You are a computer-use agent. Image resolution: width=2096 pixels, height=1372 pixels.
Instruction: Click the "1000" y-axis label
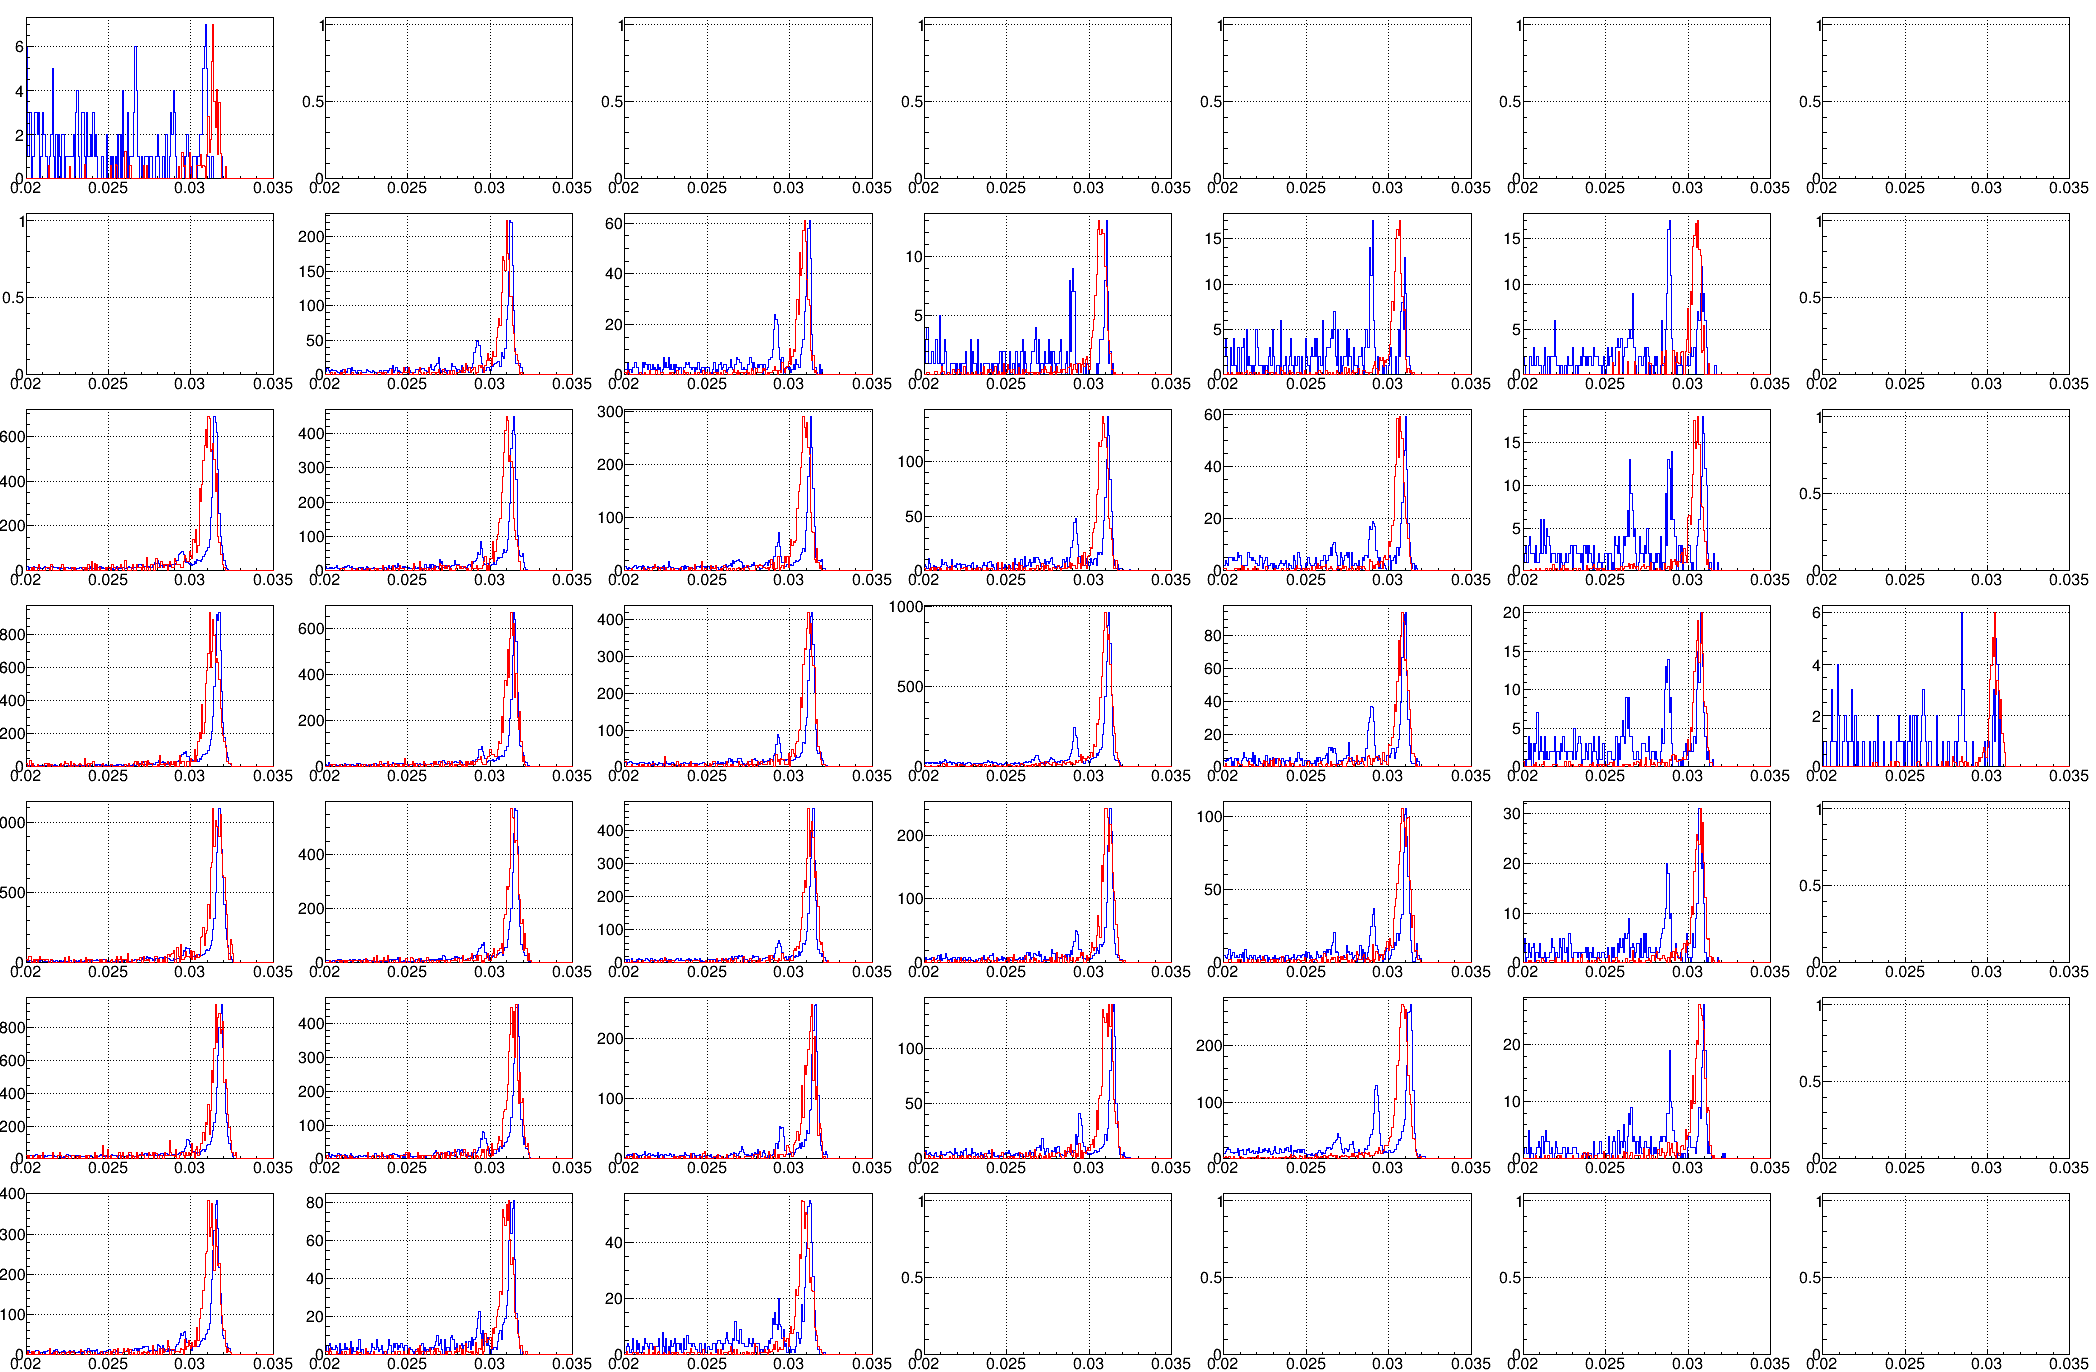pyautogui.click(x=906, y=606)
